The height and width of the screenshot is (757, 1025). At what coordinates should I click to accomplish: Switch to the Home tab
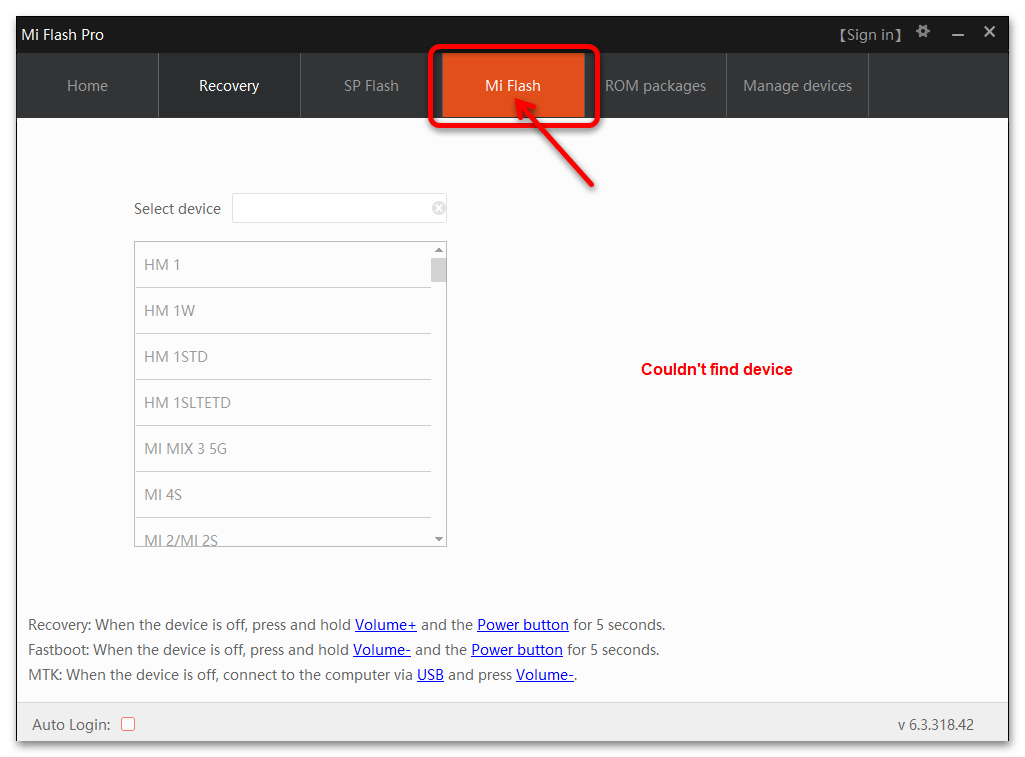(x=88, y=86)
